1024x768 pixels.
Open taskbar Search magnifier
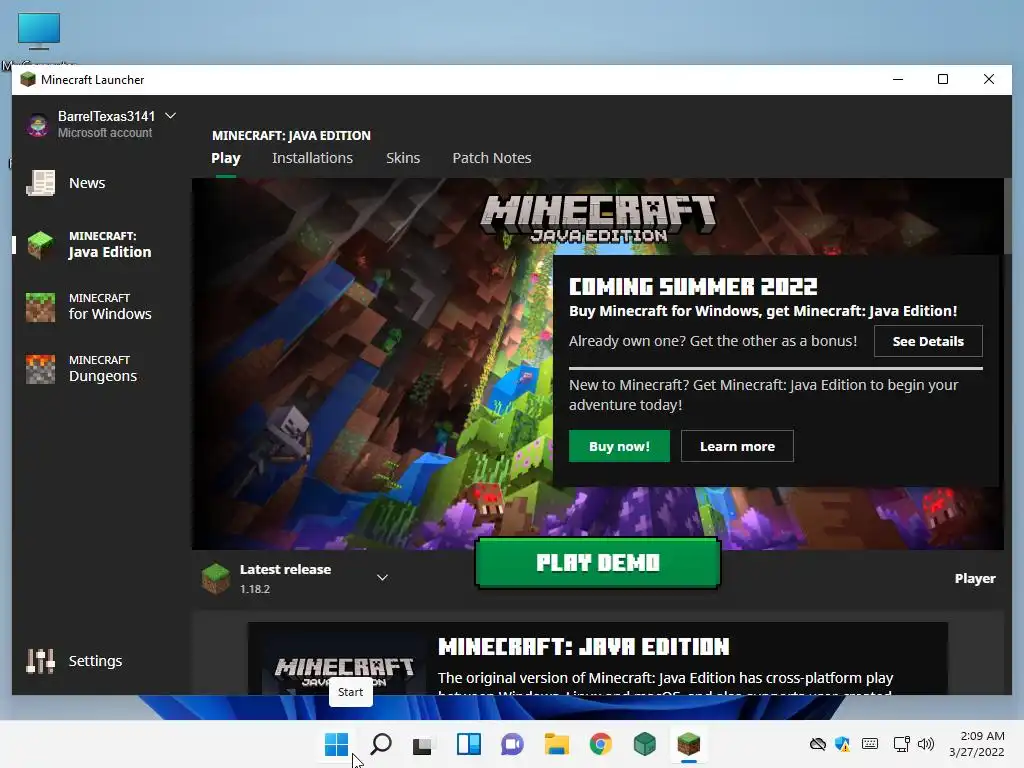point(381,744)
